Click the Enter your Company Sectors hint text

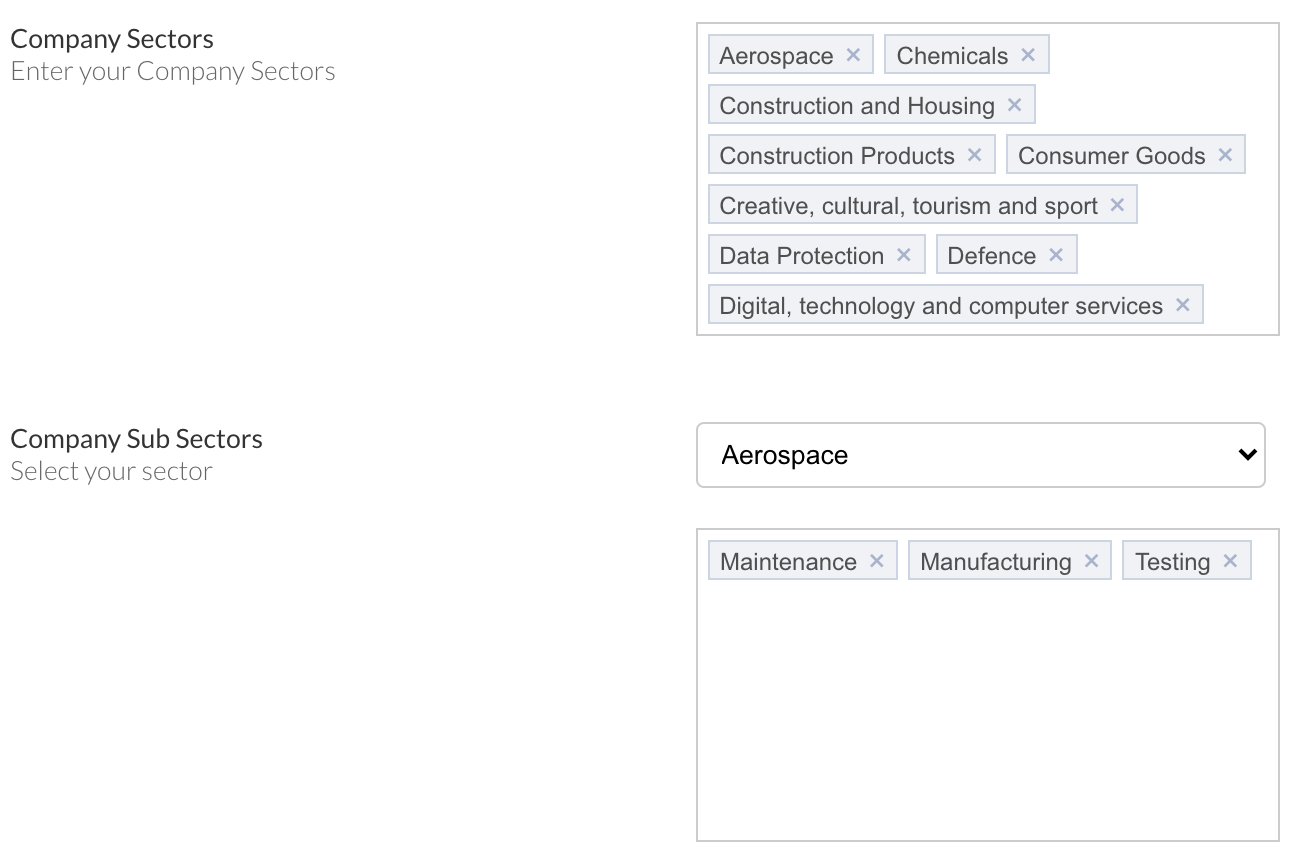[172, 70]
